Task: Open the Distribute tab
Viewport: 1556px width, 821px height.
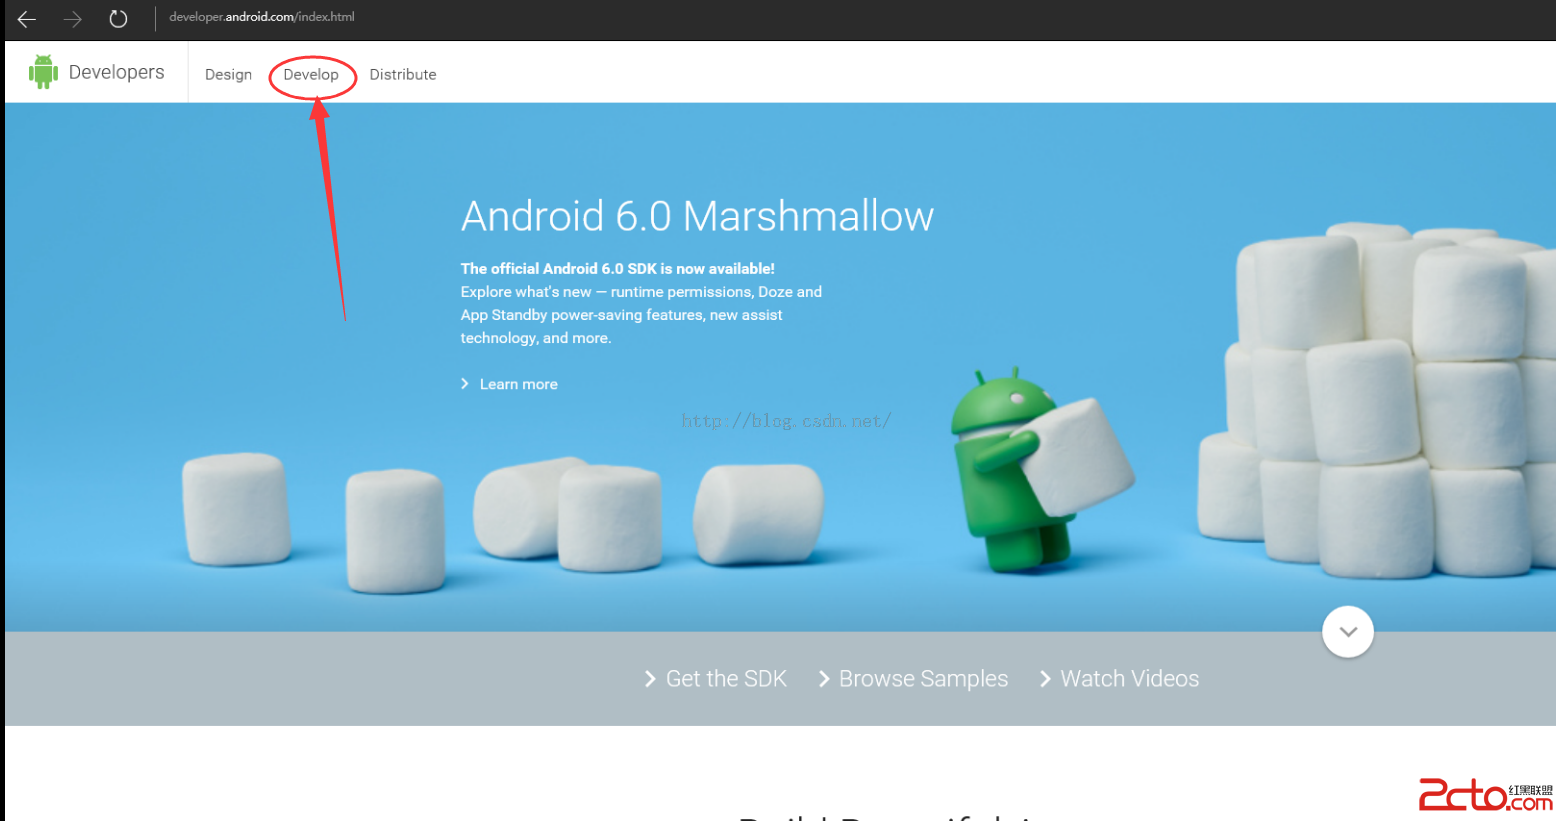Action: click(x=403, y=74)
